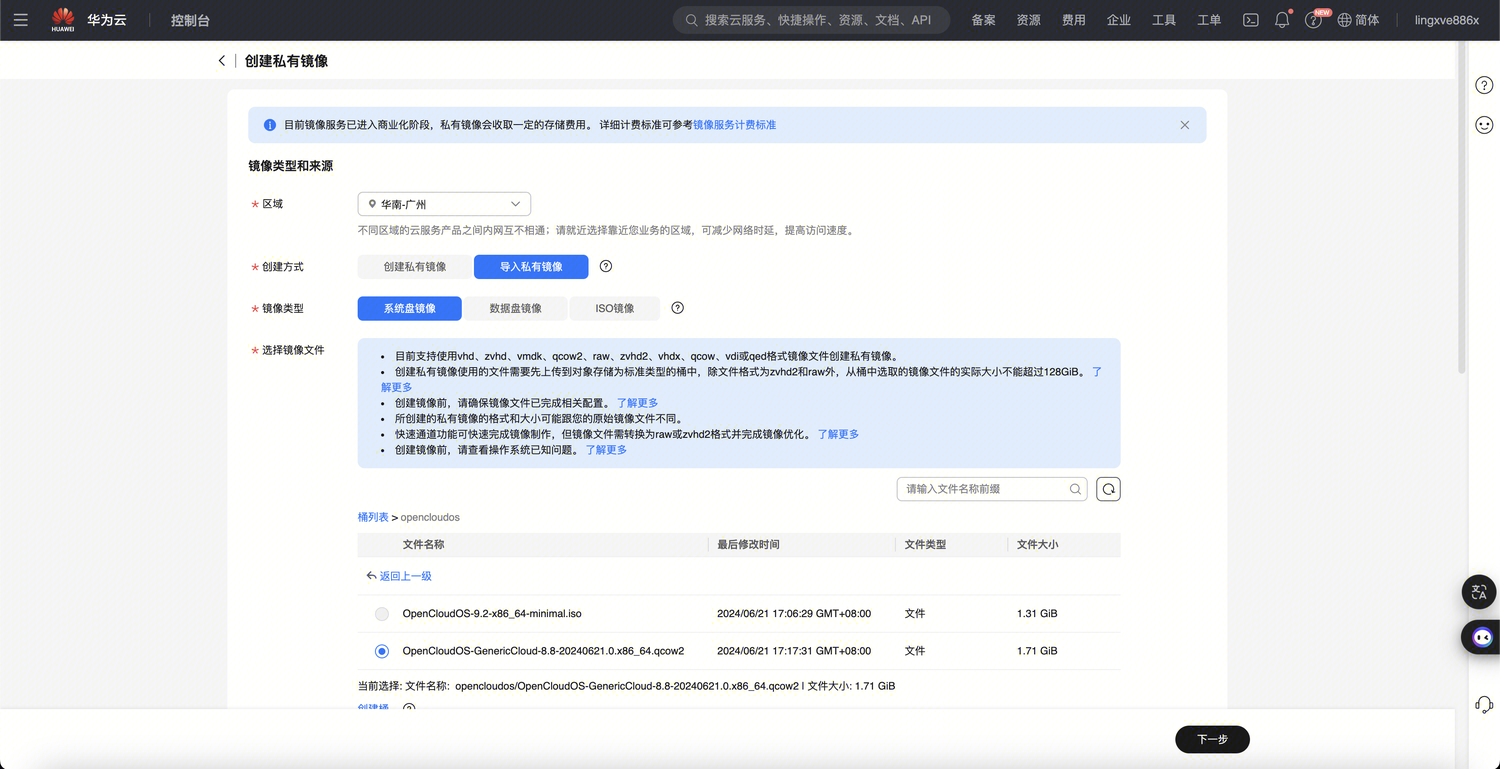This screenshot has height=769, width=1500.
Task: Open the 费用 menu item
Action: click(x=1073, y=20)
